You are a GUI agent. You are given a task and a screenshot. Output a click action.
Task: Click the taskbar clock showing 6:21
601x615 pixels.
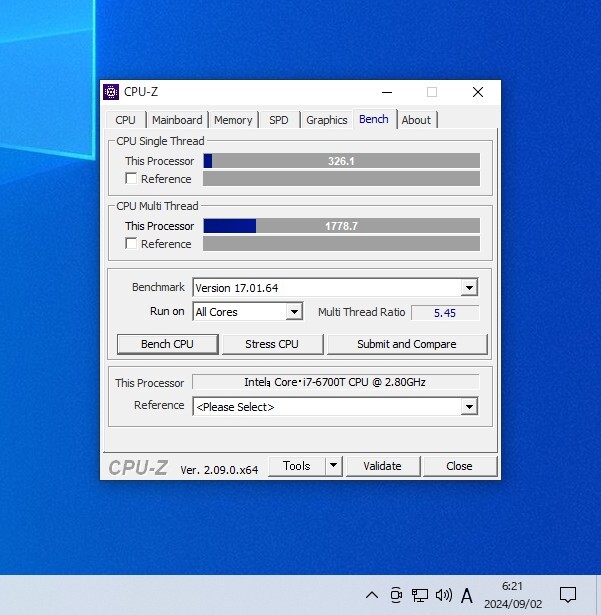513,595
